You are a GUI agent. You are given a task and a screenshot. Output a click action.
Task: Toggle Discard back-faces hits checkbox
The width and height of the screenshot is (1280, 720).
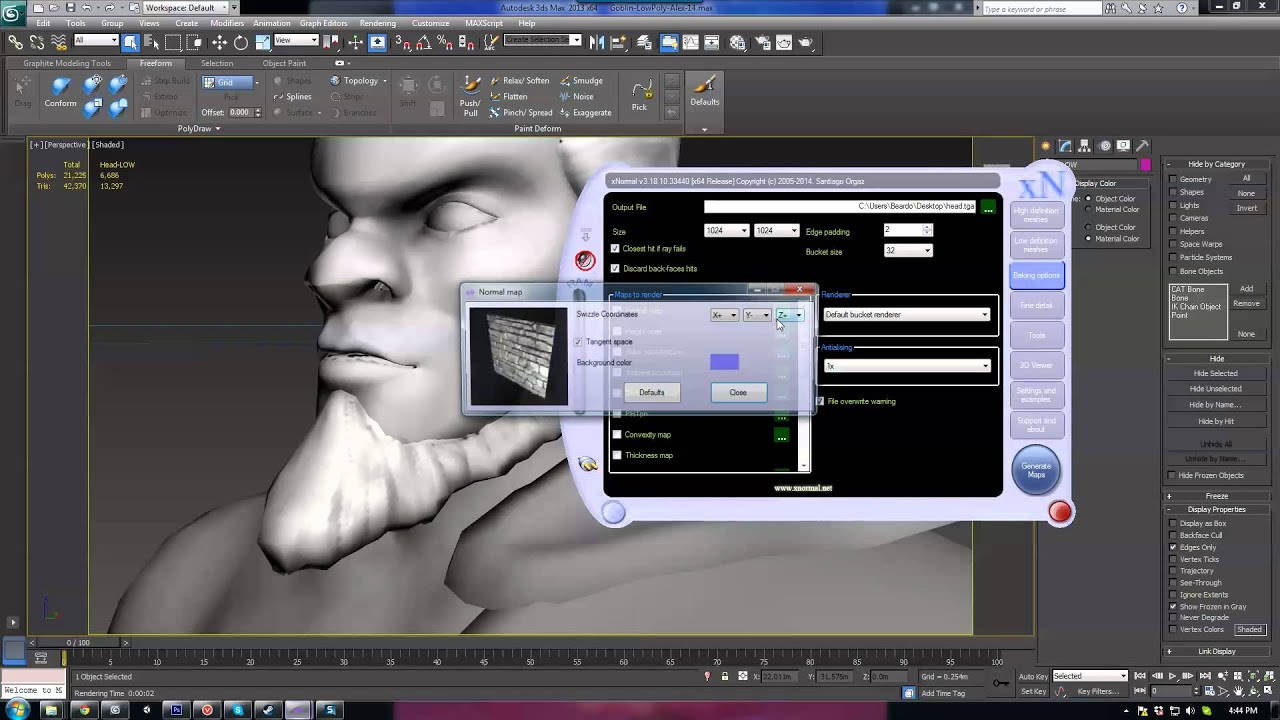click(615, 269)
